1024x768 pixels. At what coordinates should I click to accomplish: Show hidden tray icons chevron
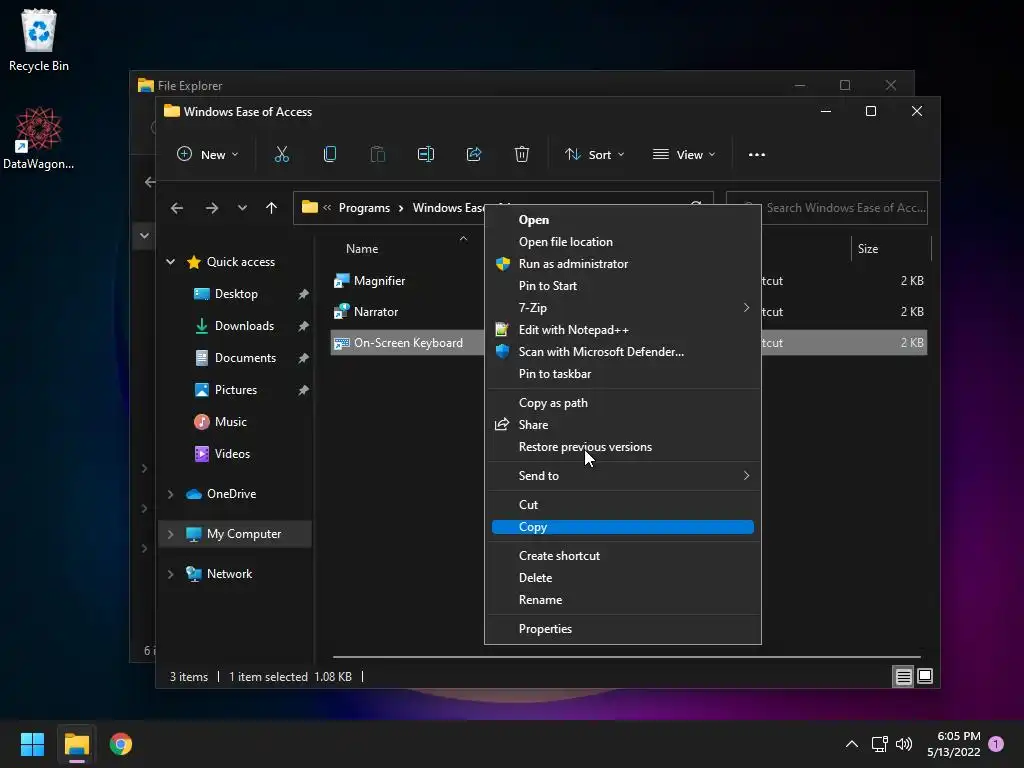coord(852,744)
